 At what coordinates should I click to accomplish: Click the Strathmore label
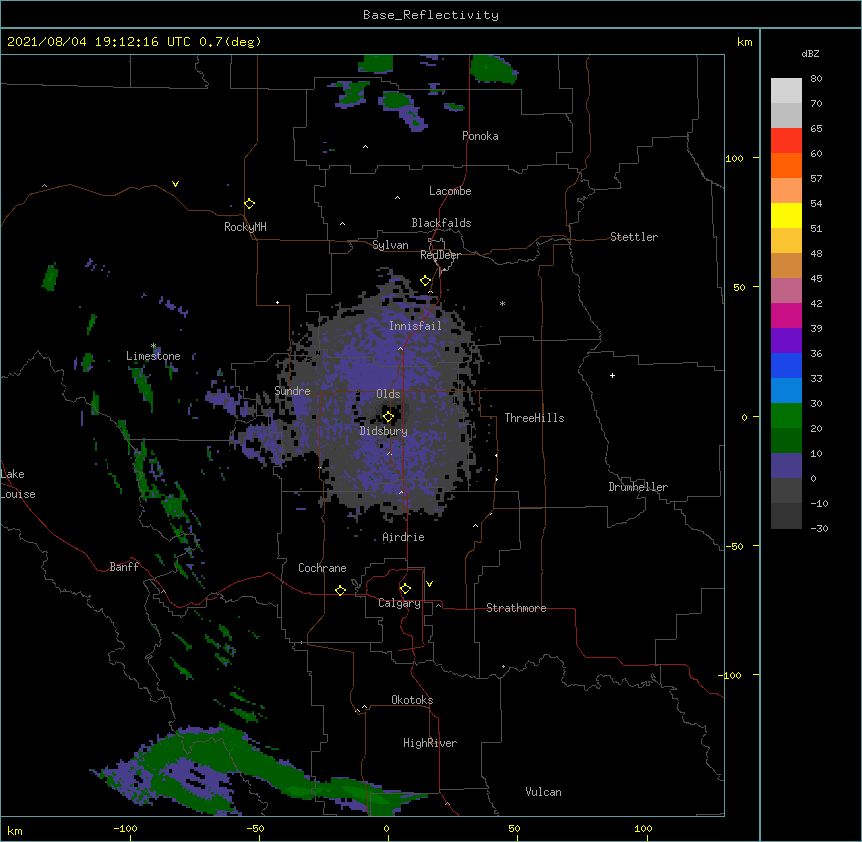pos(516,608)
